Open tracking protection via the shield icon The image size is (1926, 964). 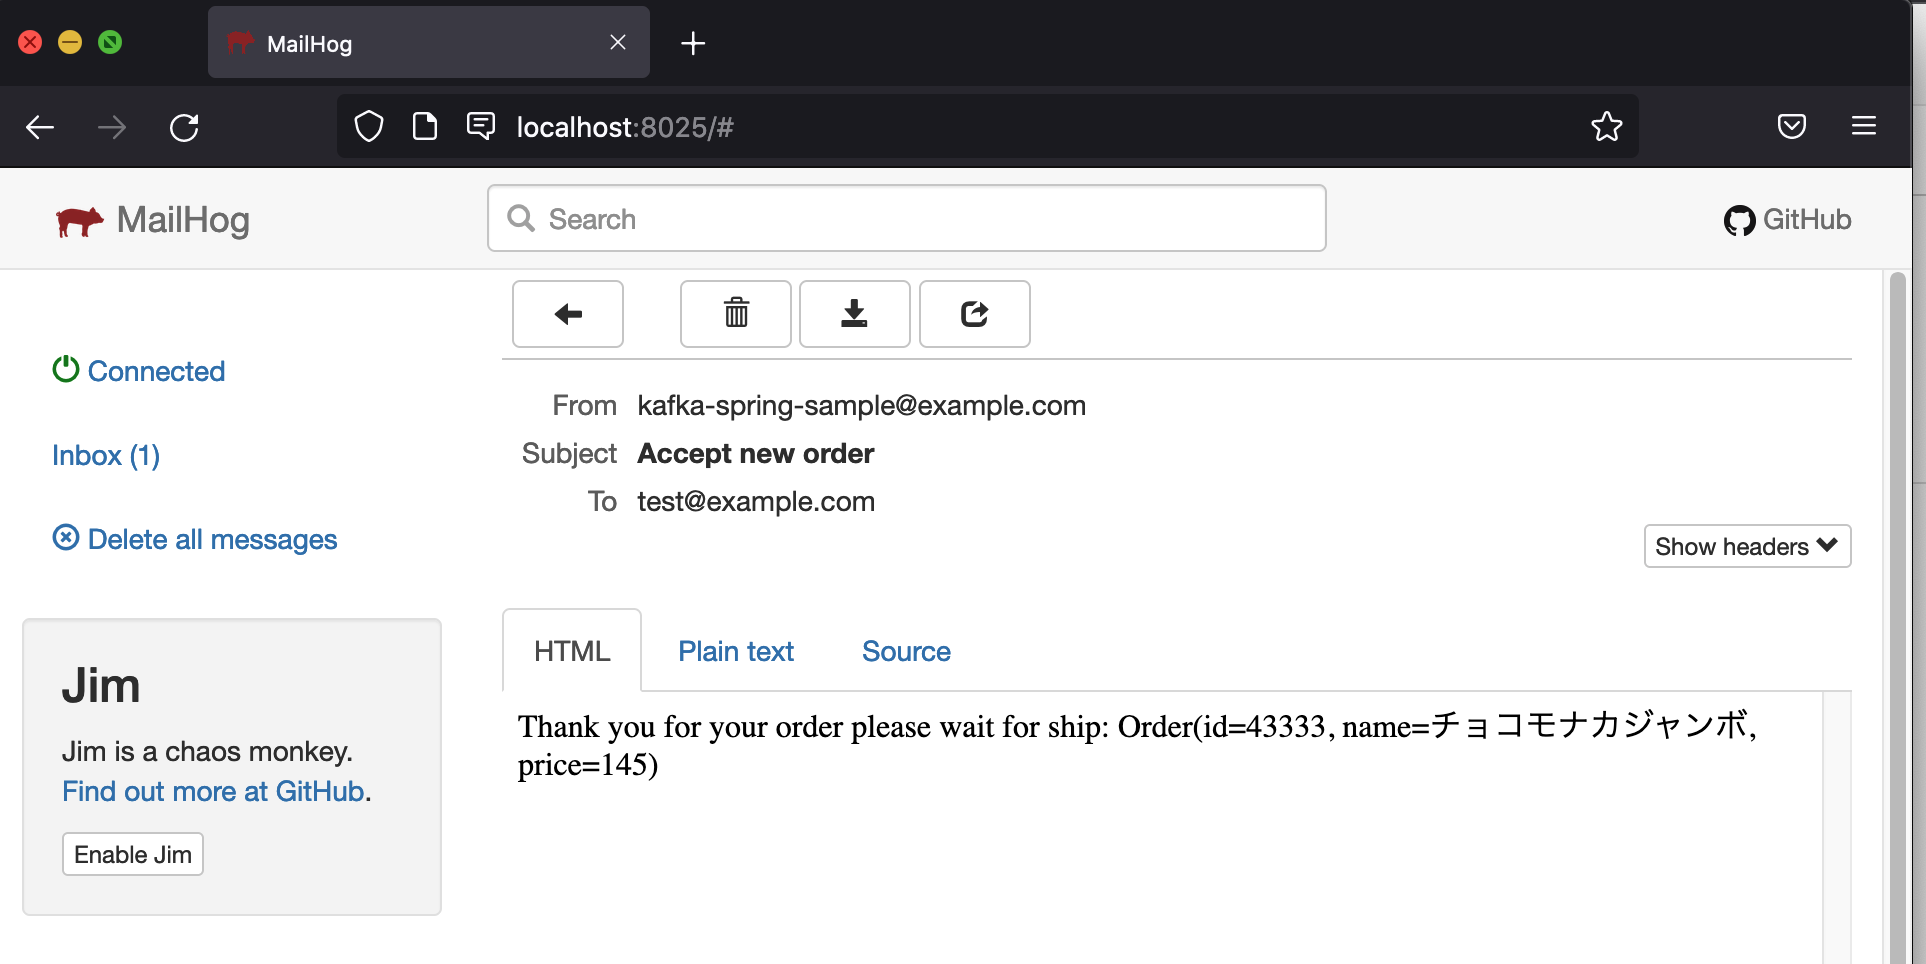click(369, 126)
